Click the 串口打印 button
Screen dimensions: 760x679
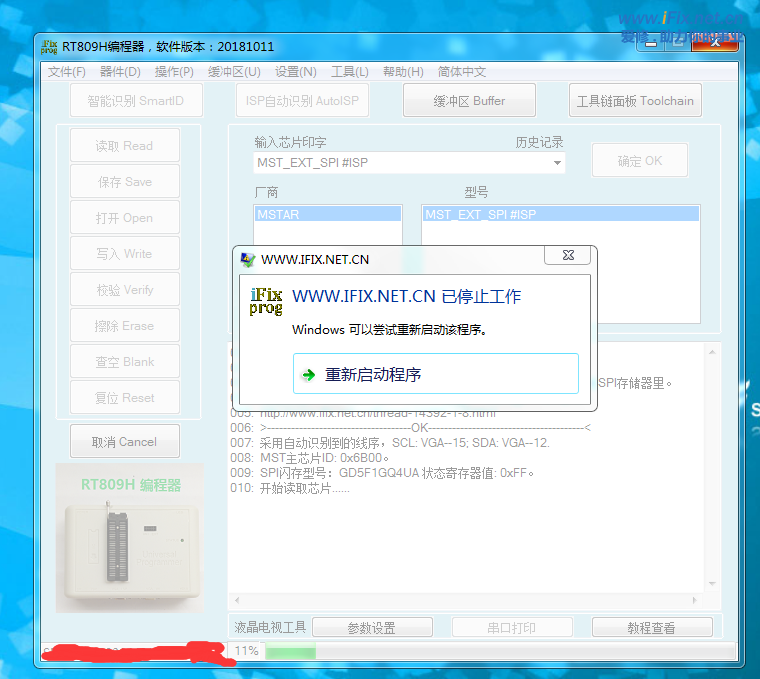point(512,628)
